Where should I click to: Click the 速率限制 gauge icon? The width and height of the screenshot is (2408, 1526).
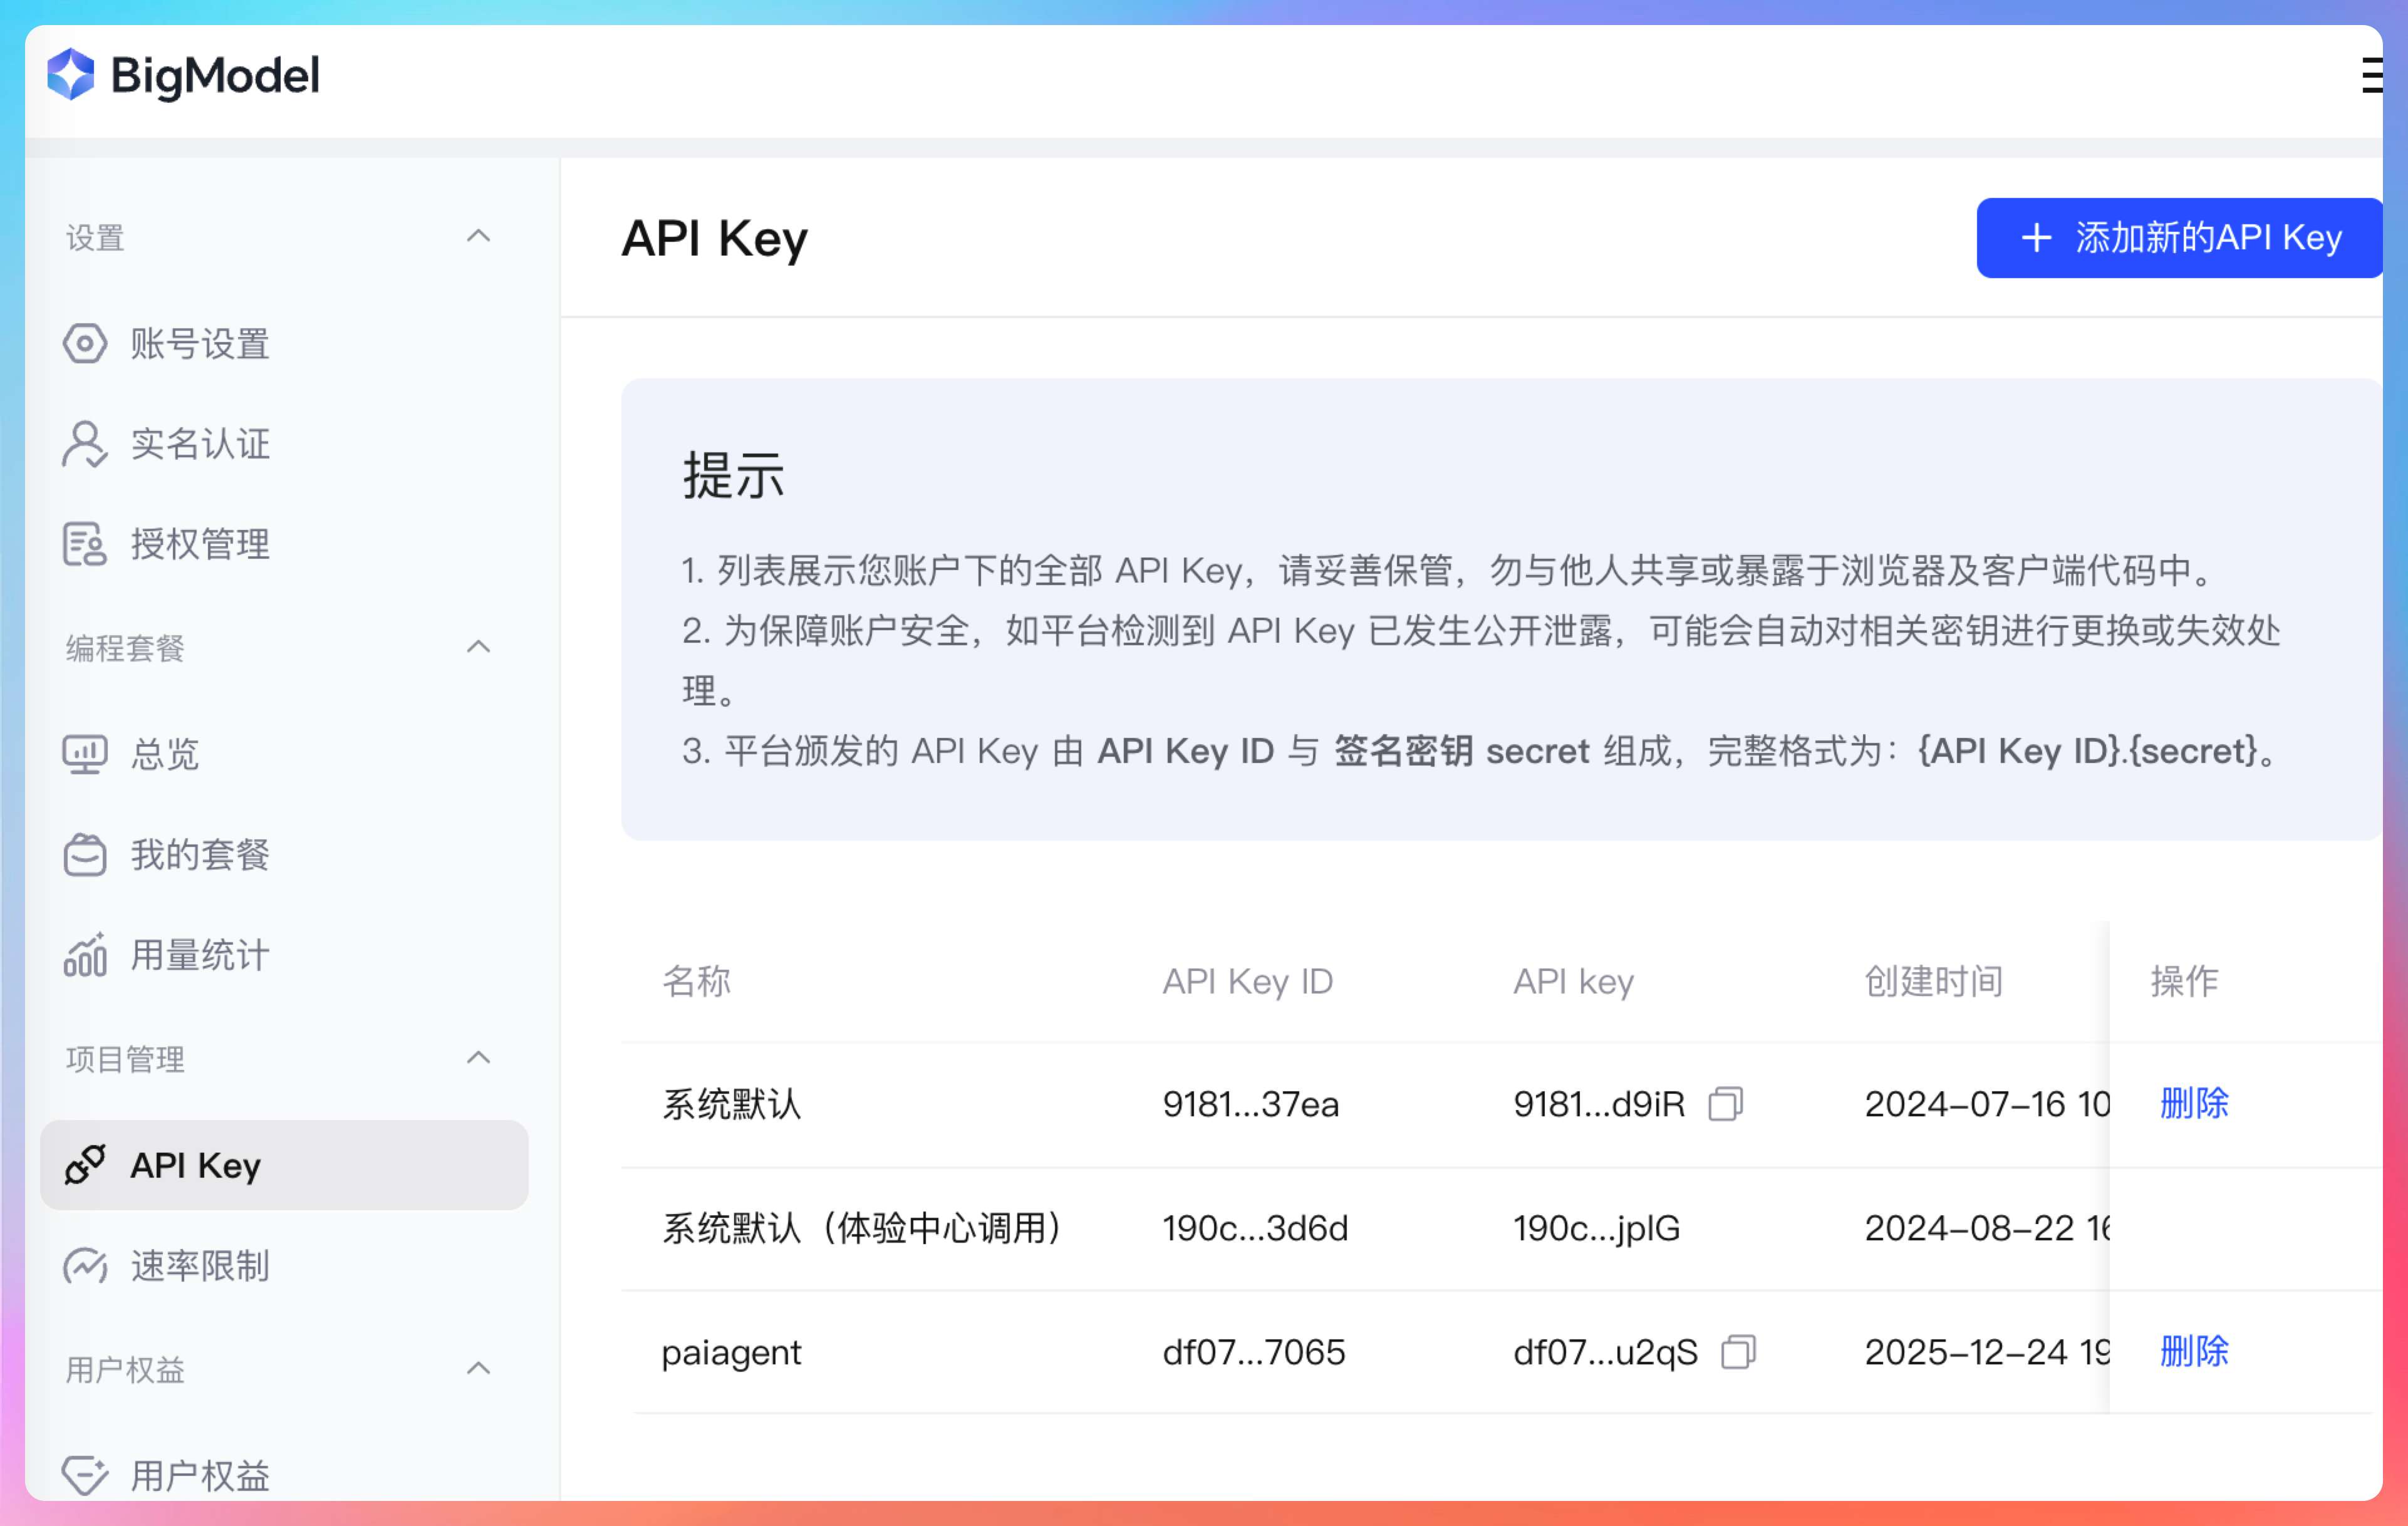[85, 1266]
